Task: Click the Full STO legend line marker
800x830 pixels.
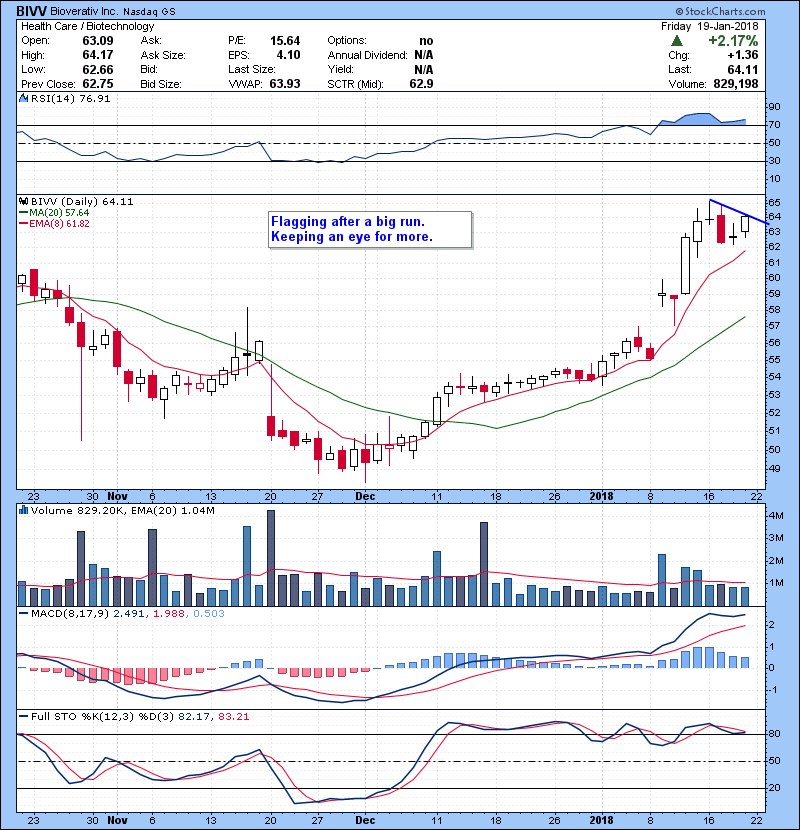Action: pos(24,716)
